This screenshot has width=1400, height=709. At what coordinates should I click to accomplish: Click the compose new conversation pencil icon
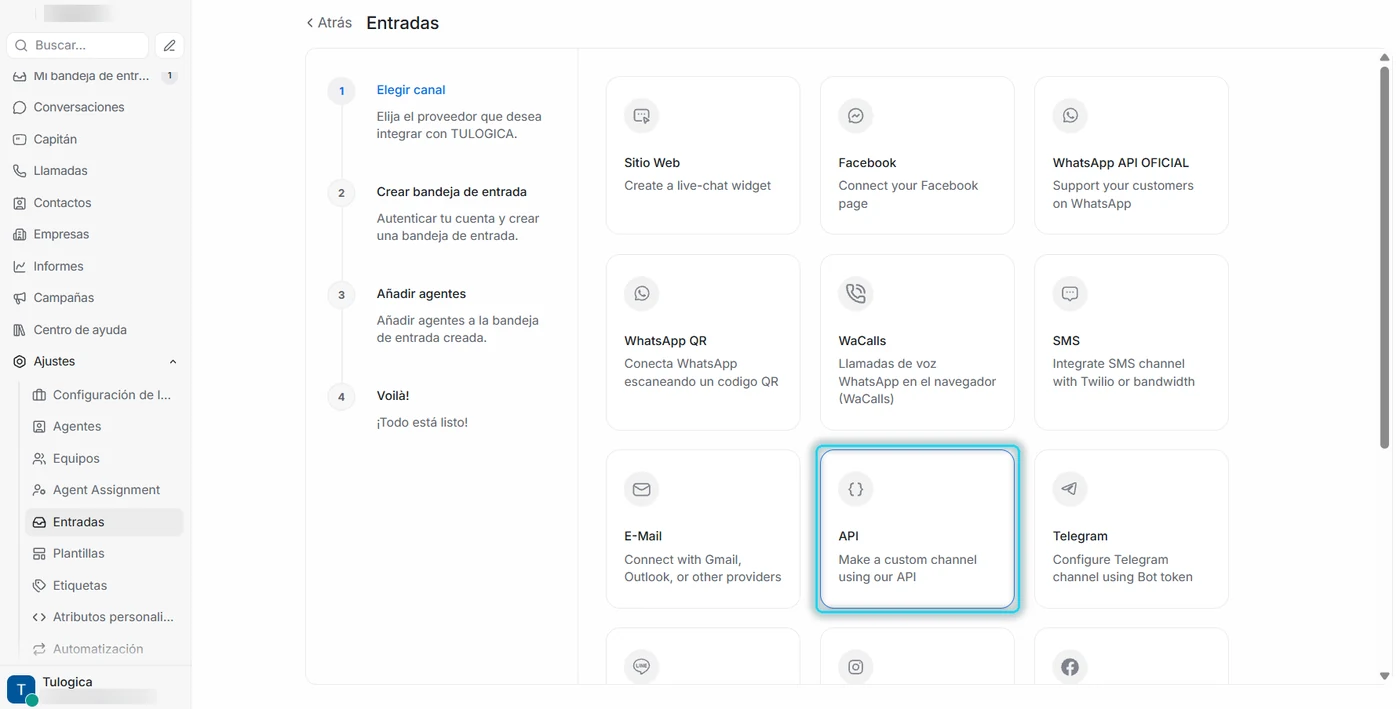click(169, 45)
